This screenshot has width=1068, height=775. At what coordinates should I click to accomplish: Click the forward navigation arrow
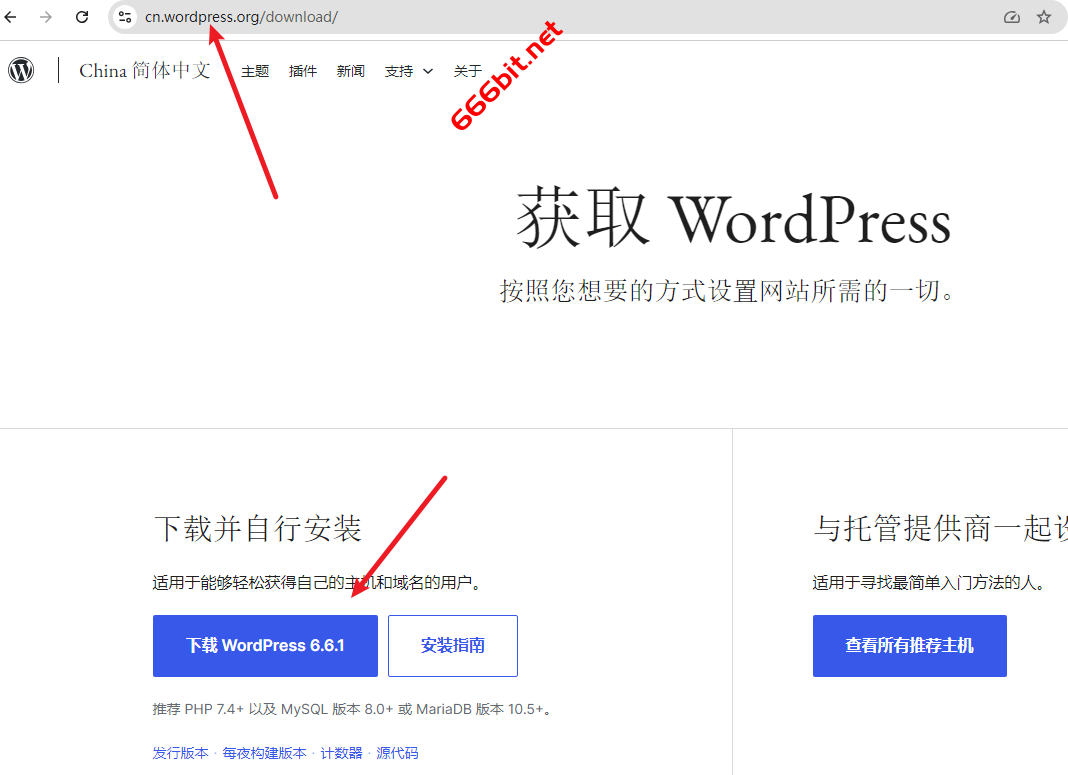click(x=46, y=17)
